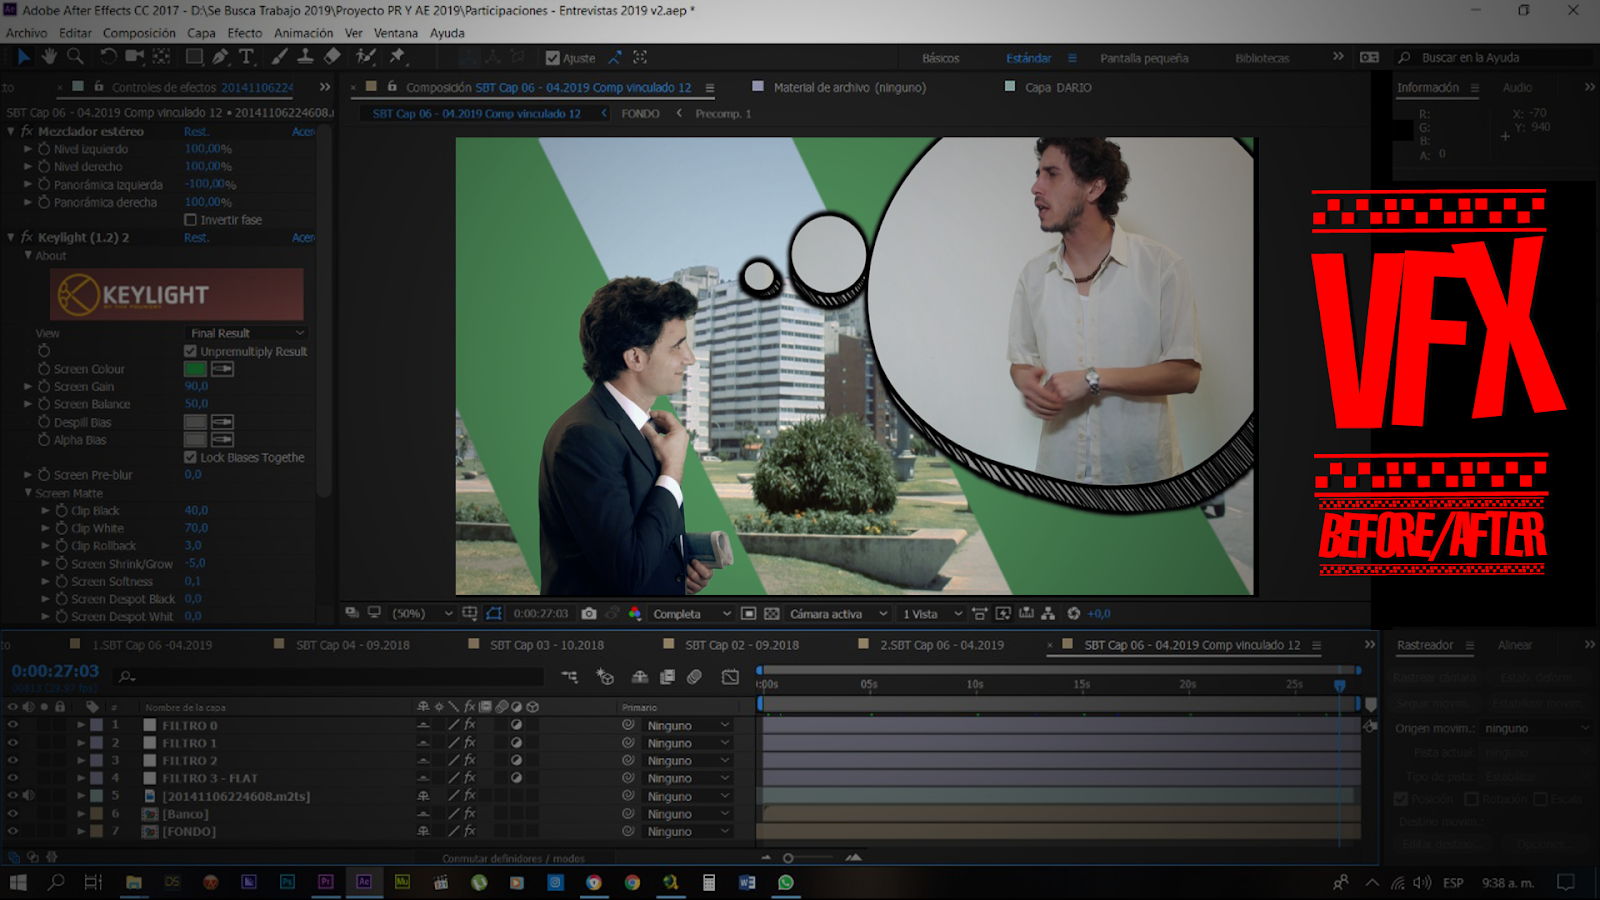The height and width of the screenshot is (900, 1600).
Task: Reset the Keylight effect with Rest.
Action: (196, 237)
